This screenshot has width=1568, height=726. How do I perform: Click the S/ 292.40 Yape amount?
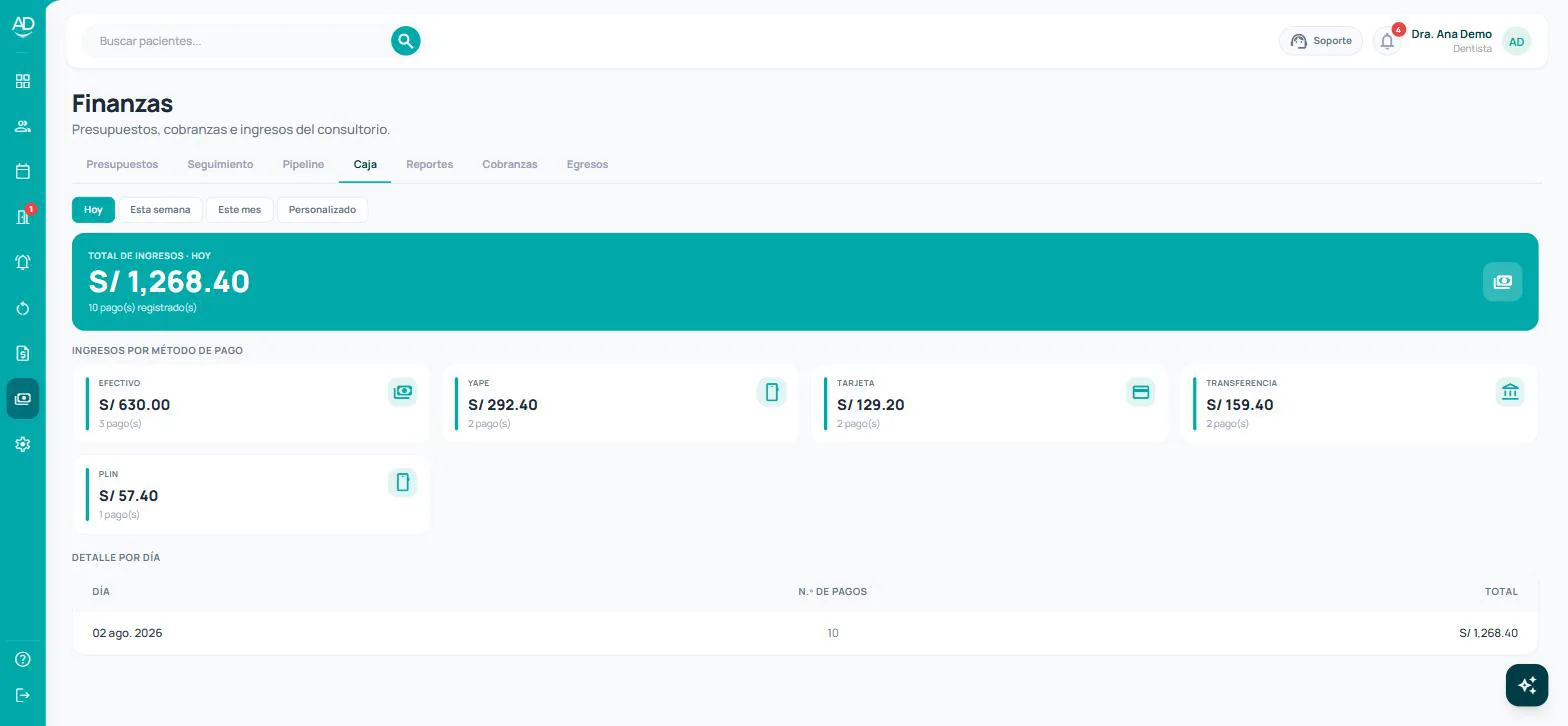coord(502,405)
